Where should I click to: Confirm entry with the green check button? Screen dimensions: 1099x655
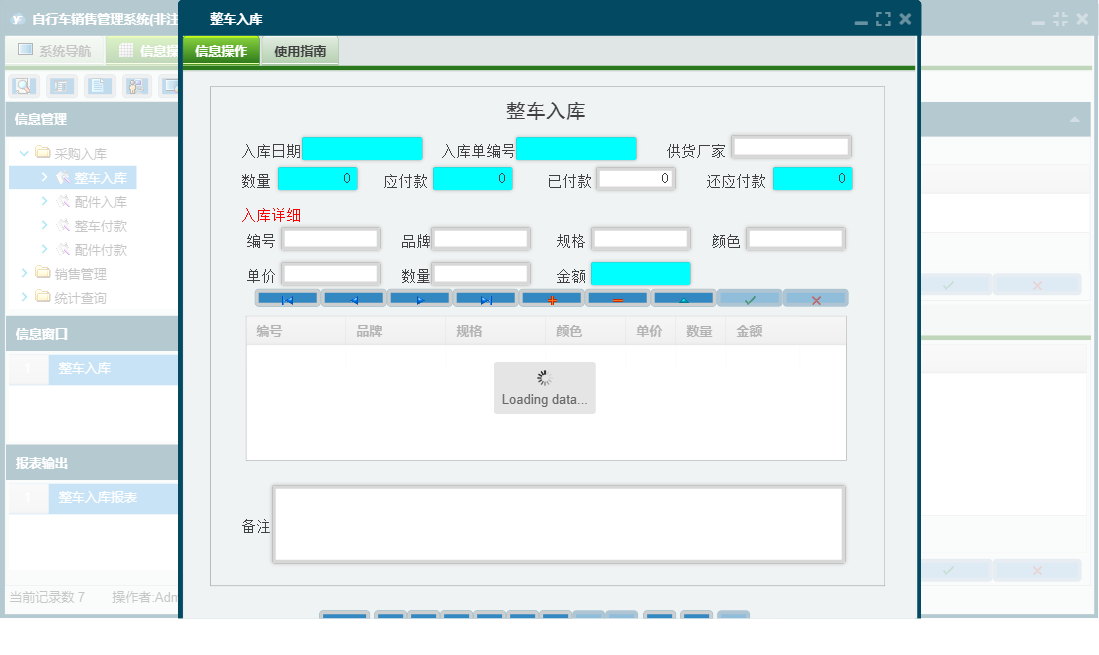coord(749,297)
